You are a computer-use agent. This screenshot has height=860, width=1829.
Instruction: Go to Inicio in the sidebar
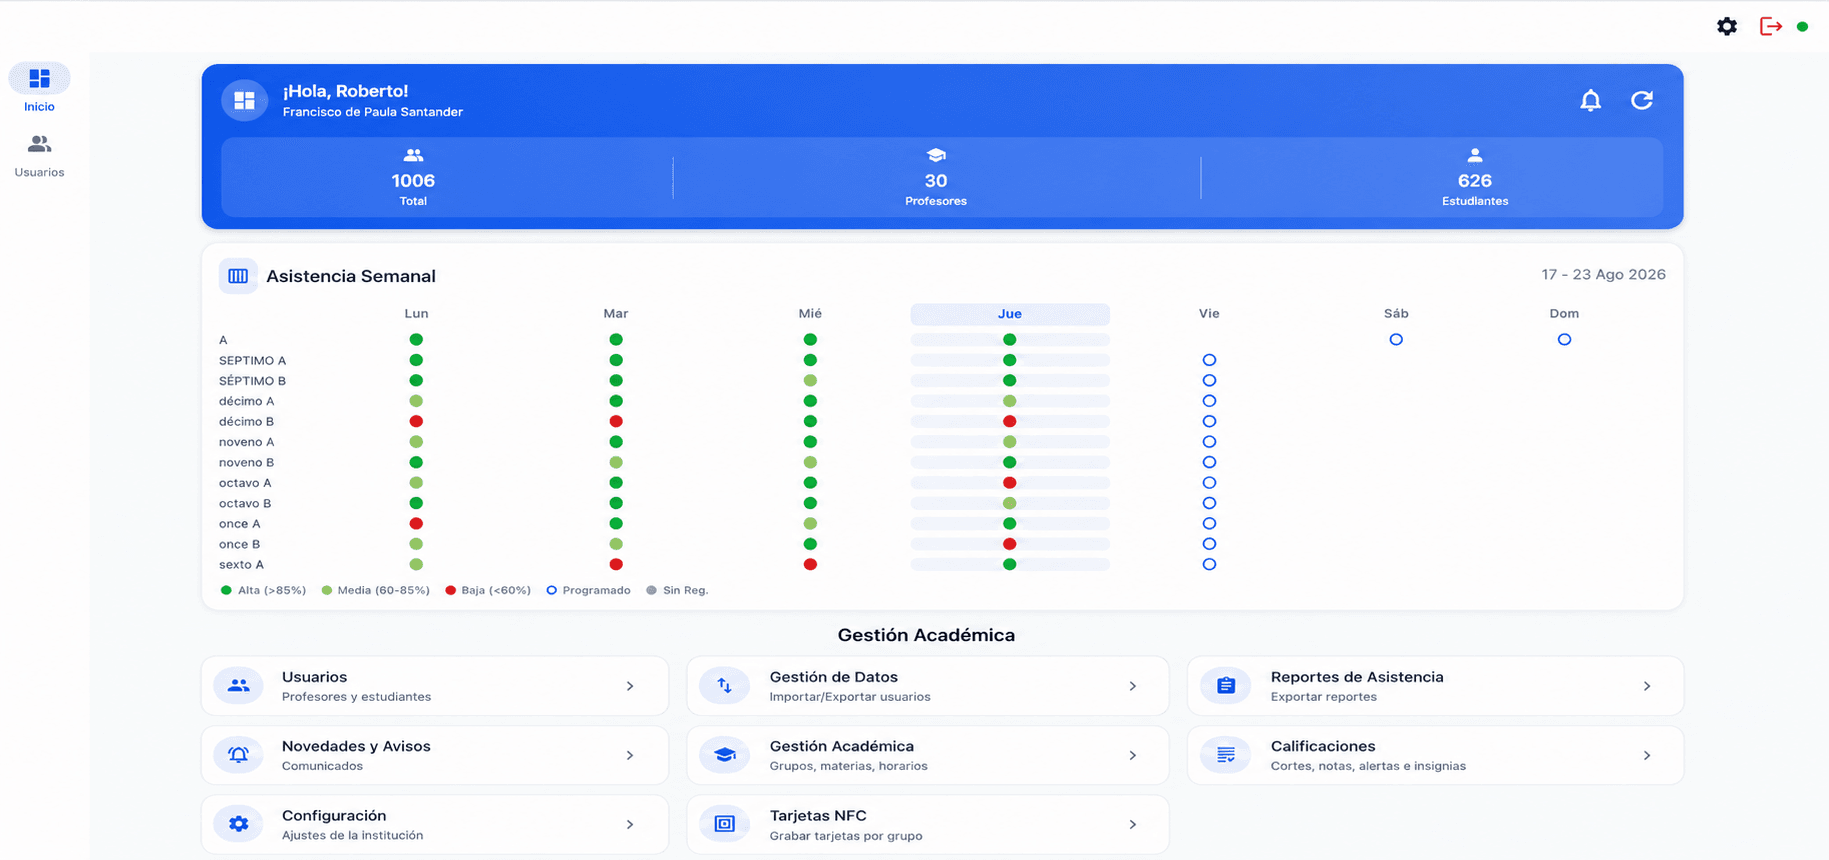[x=39, y=89]
